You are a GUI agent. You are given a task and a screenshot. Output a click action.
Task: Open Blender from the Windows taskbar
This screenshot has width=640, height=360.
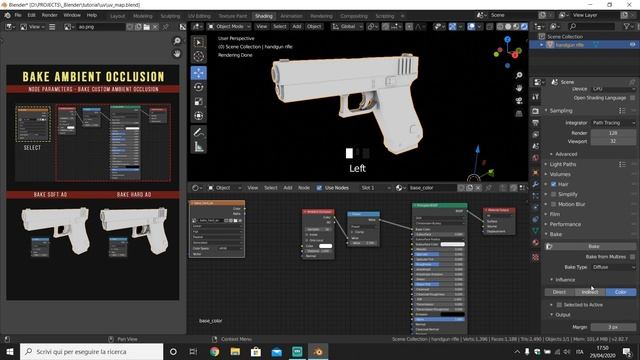[318, 351]
